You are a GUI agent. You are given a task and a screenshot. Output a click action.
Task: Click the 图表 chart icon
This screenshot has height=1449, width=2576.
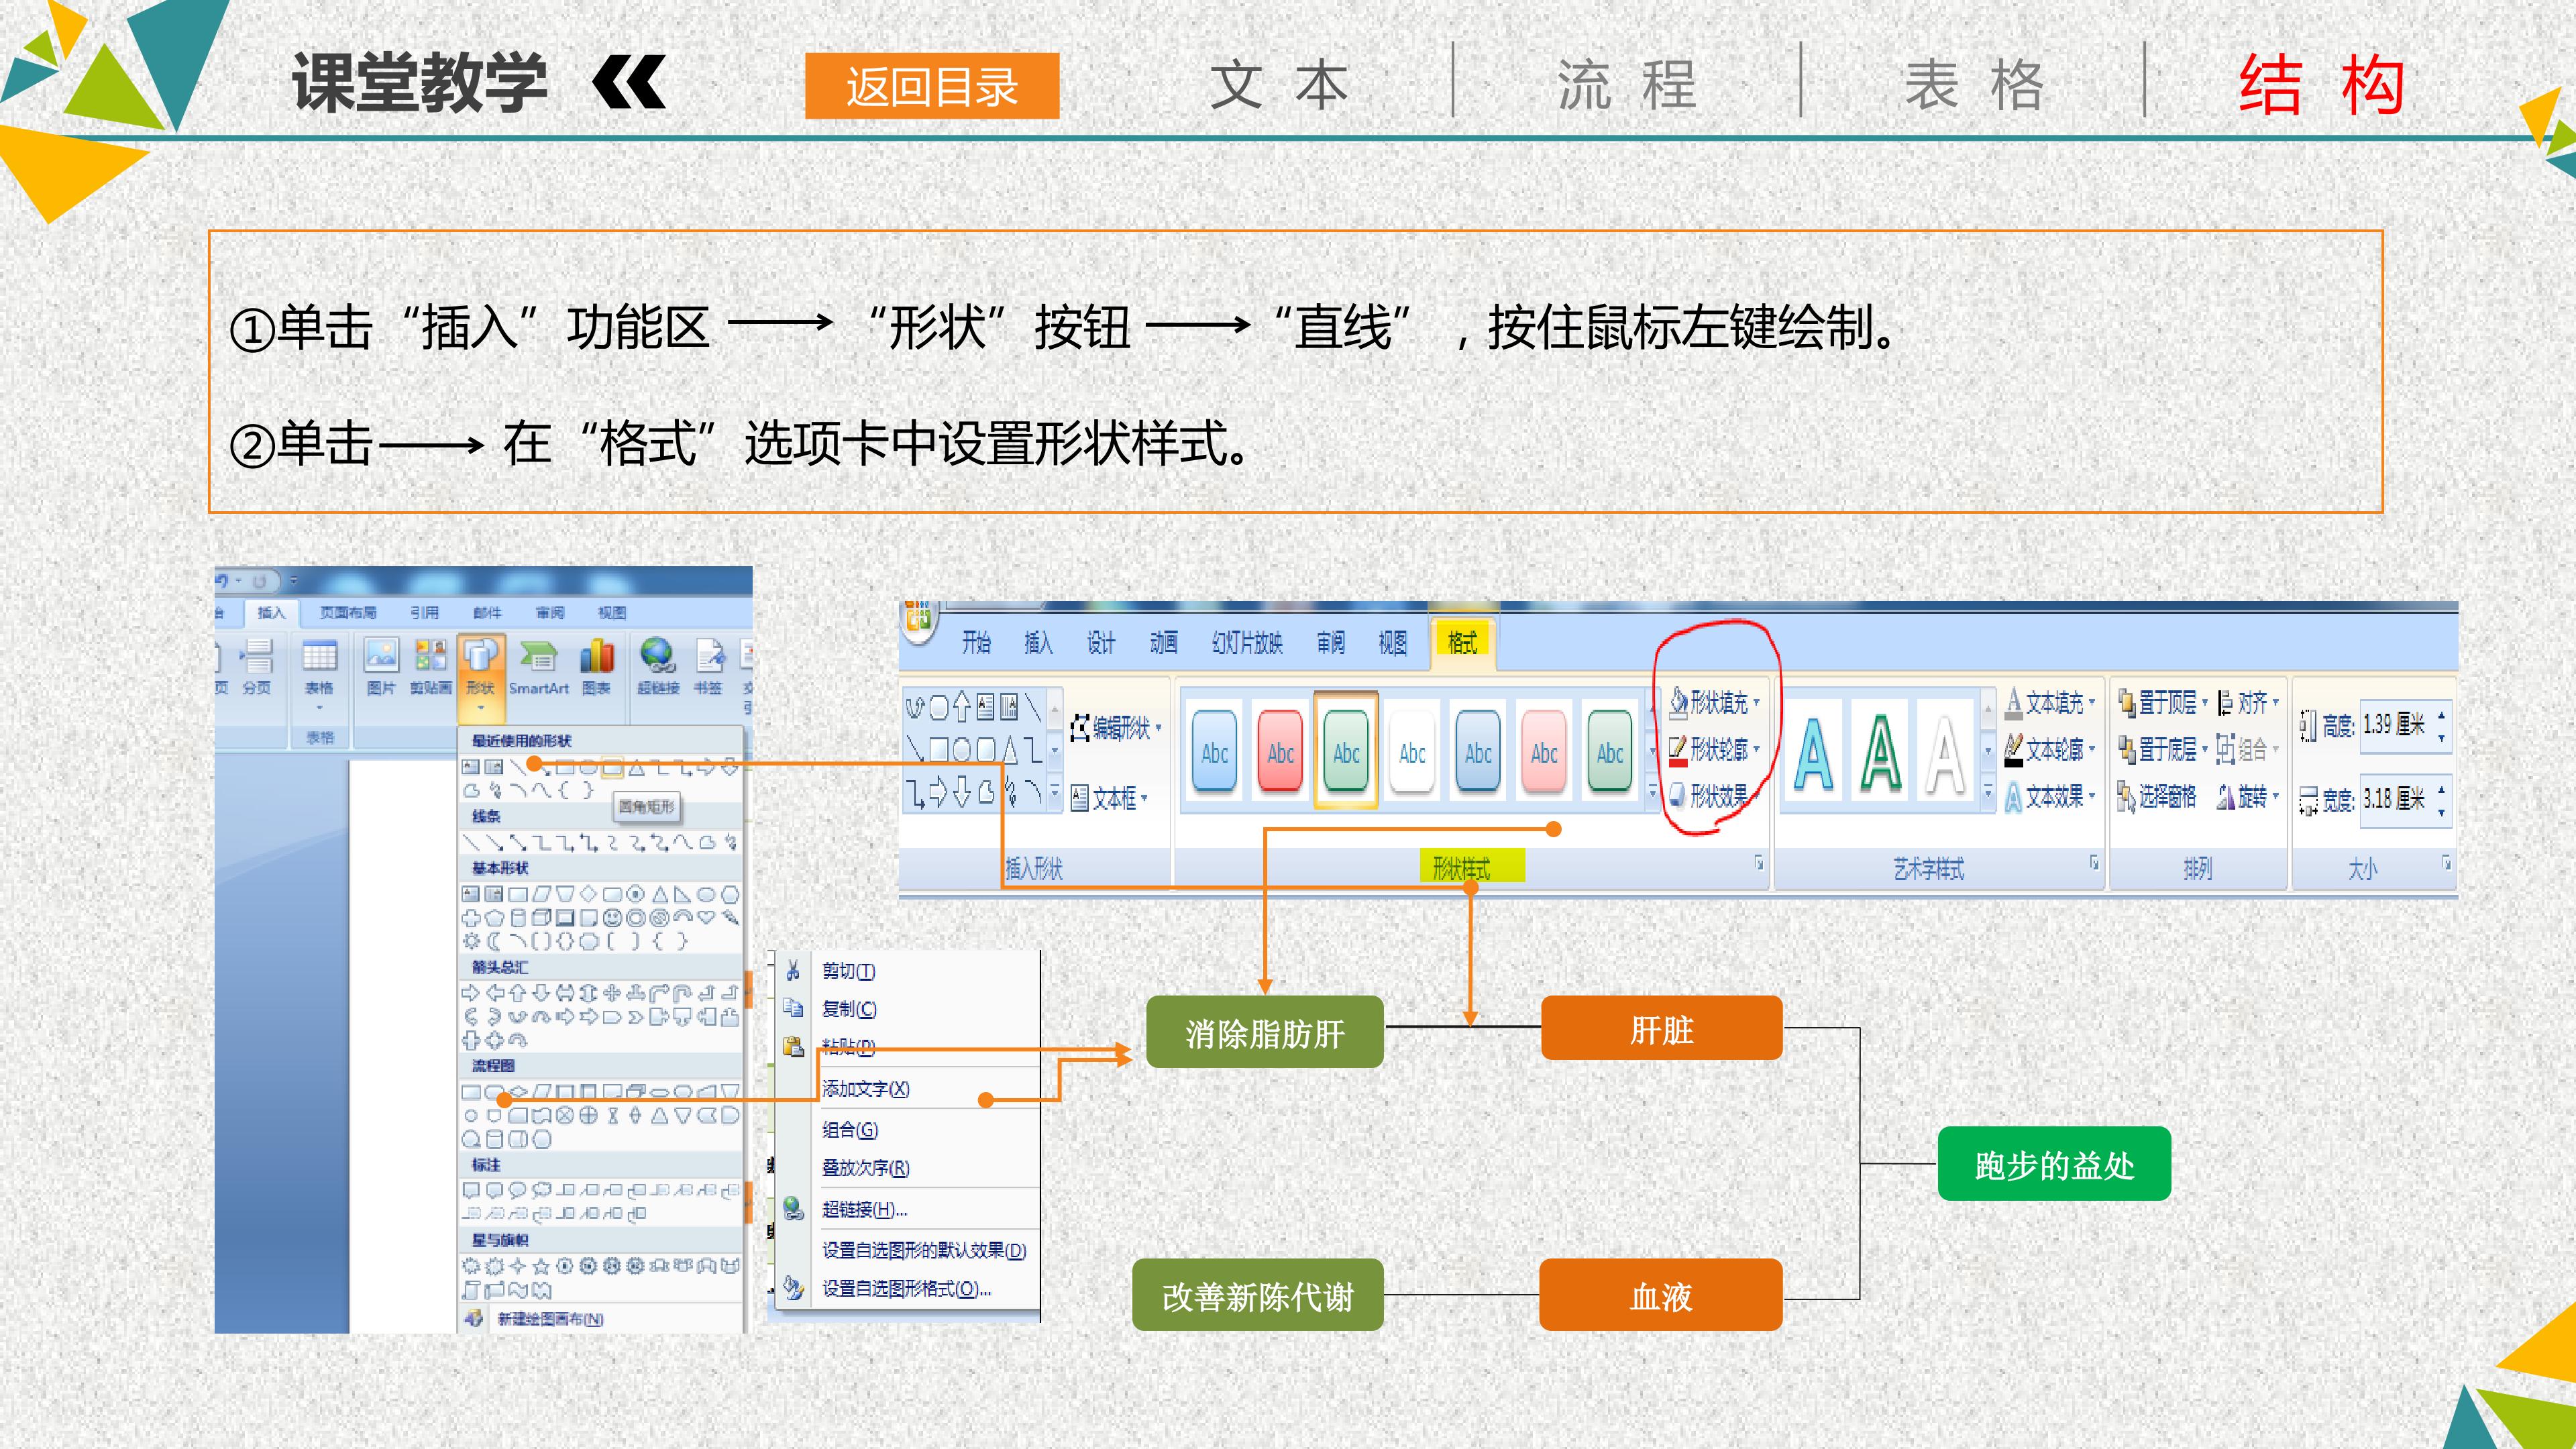pyautogui.click(x=596, y=667)
